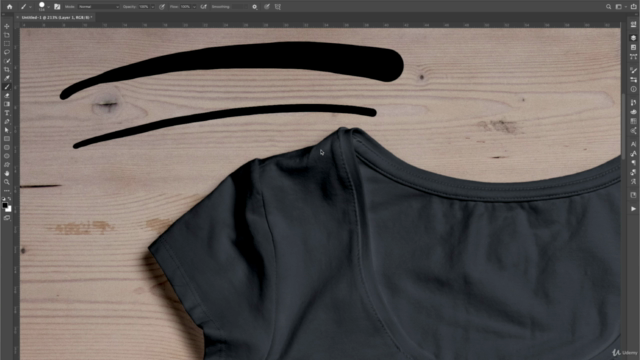The image size is (640, 360).
Task: Enable airbrush build-up effects
Action: [203, 7]
